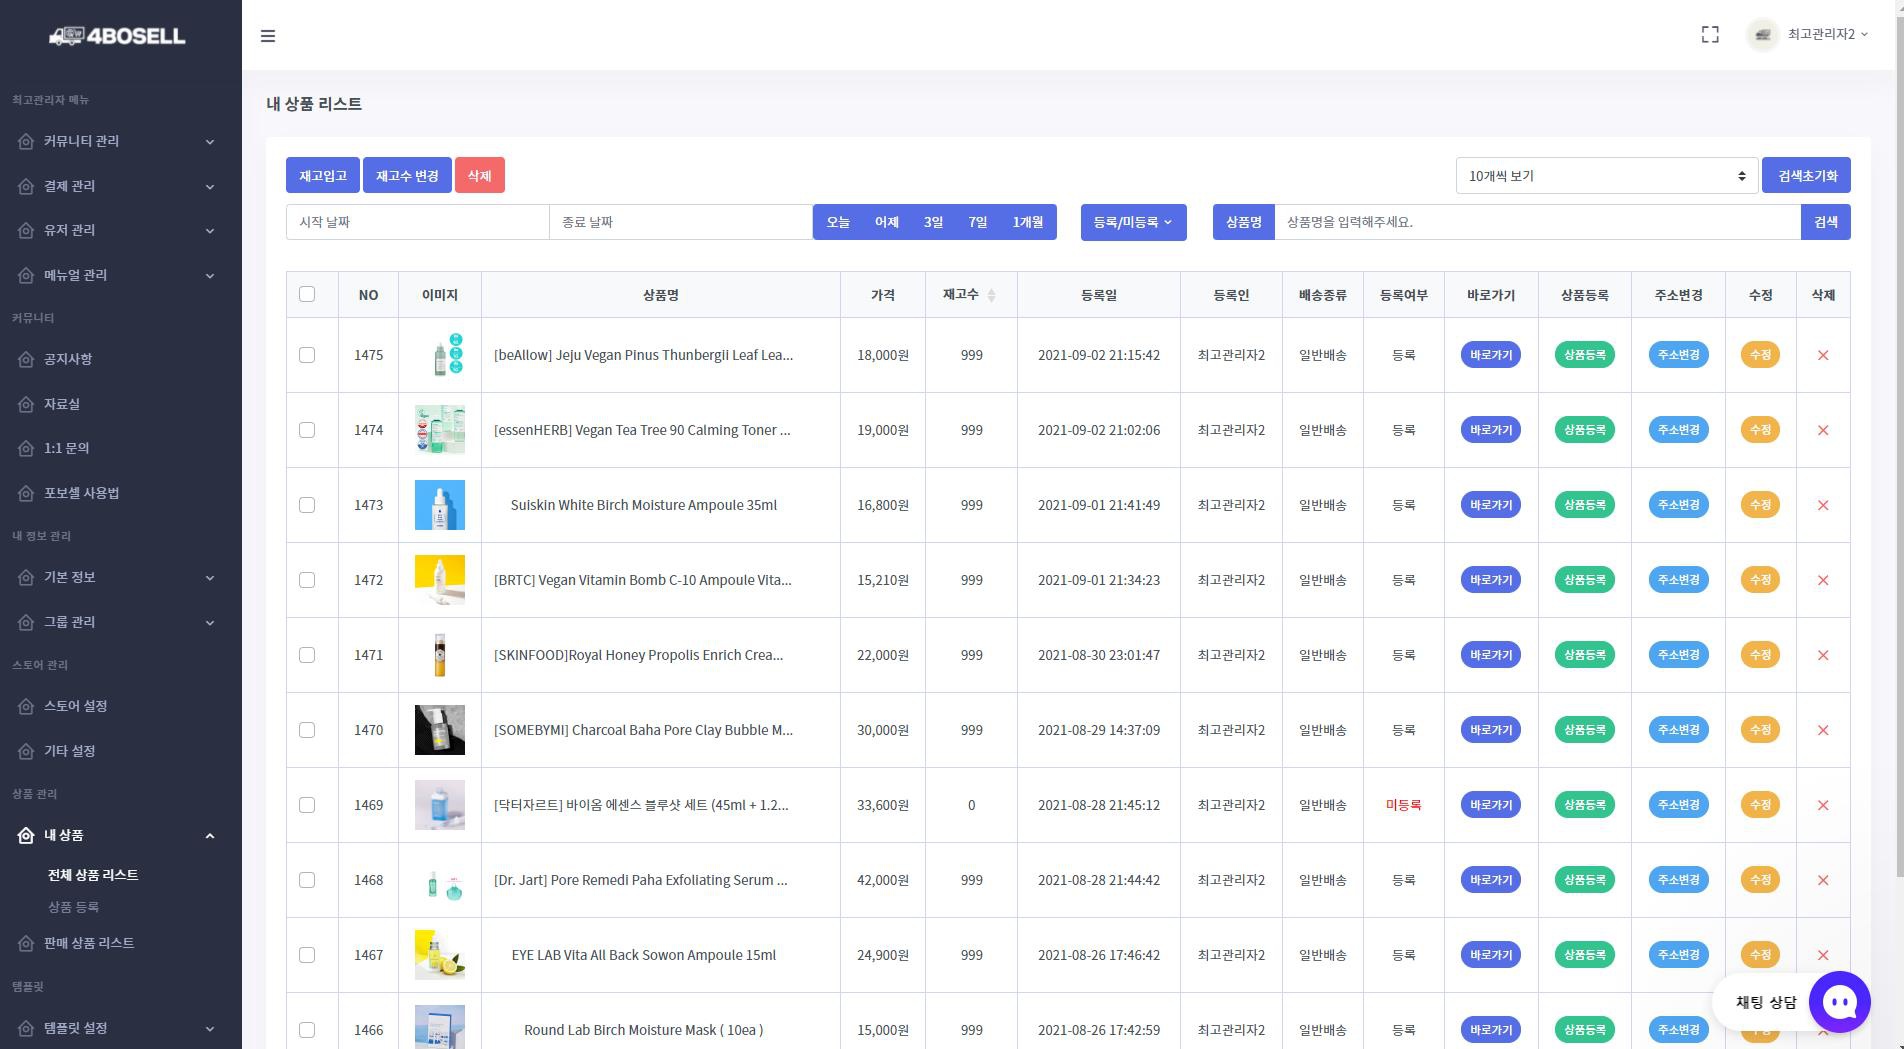Expand 그룹 관리 sidebar menu
The width and height of the screenshot is (1904, 1049).
(x=120, y=622)
